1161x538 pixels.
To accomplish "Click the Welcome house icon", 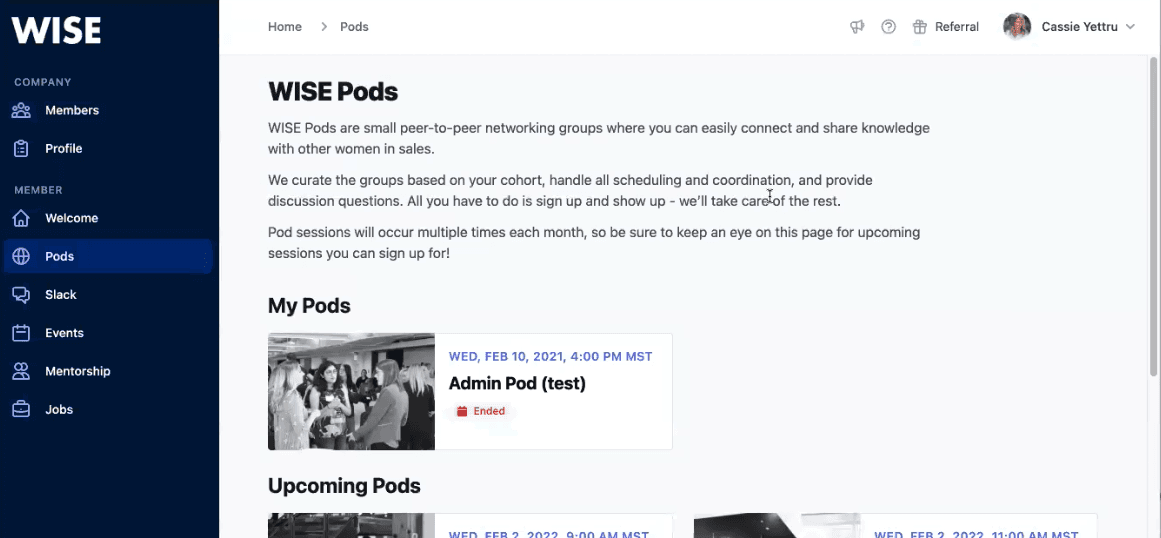I will [x=21, y=218].
